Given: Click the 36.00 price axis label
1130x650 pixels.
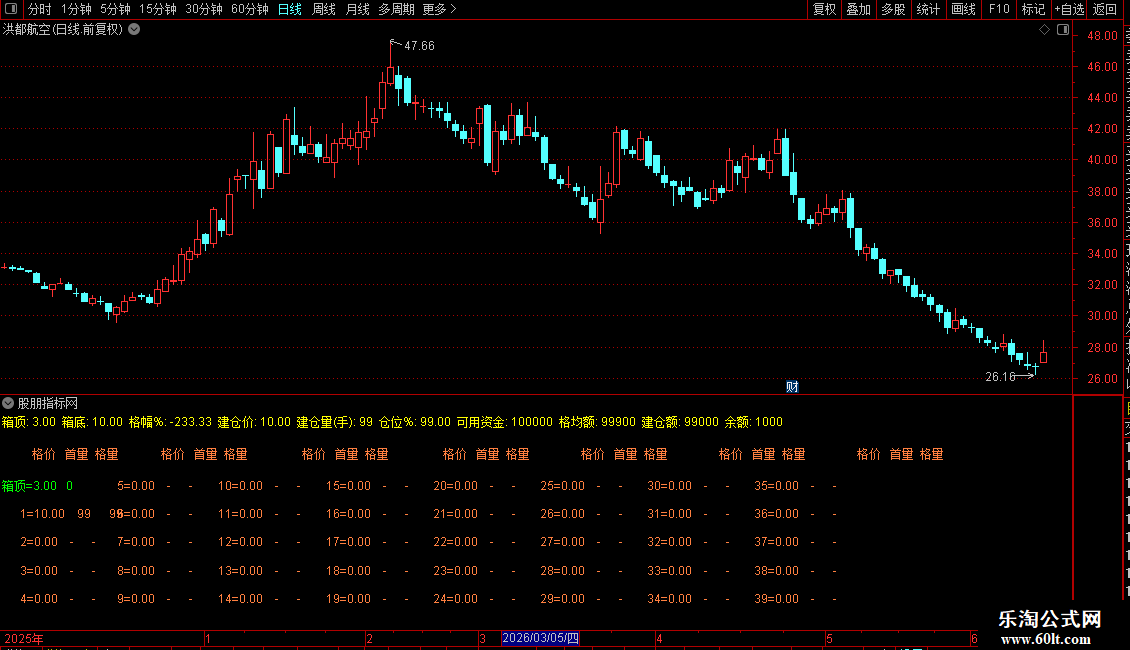Looking at the screenshot, I should click(1103, 223).
